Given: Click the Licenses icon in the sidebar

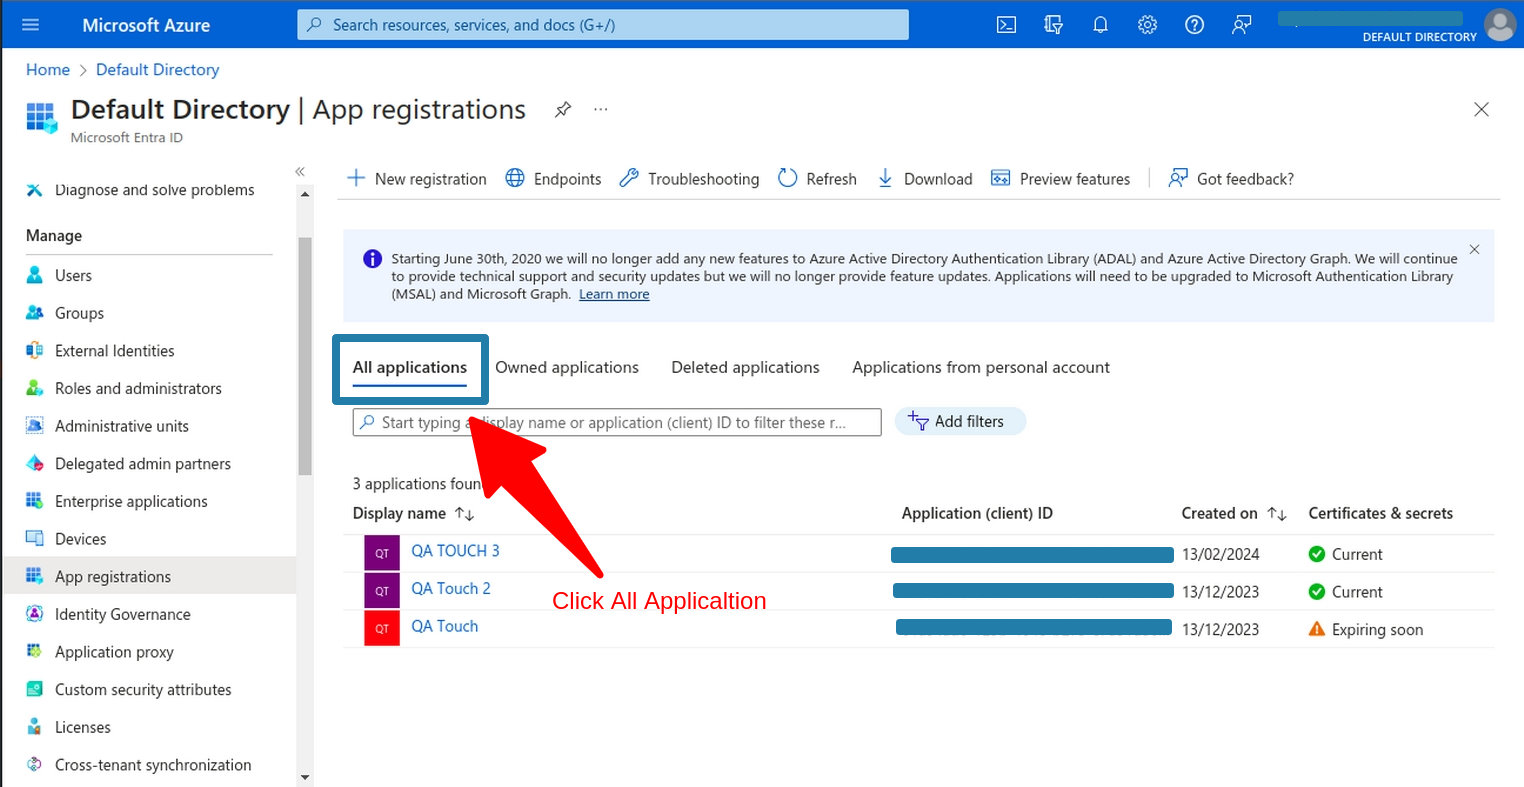Looking at the screenshot, I should [x=35, y=727].
